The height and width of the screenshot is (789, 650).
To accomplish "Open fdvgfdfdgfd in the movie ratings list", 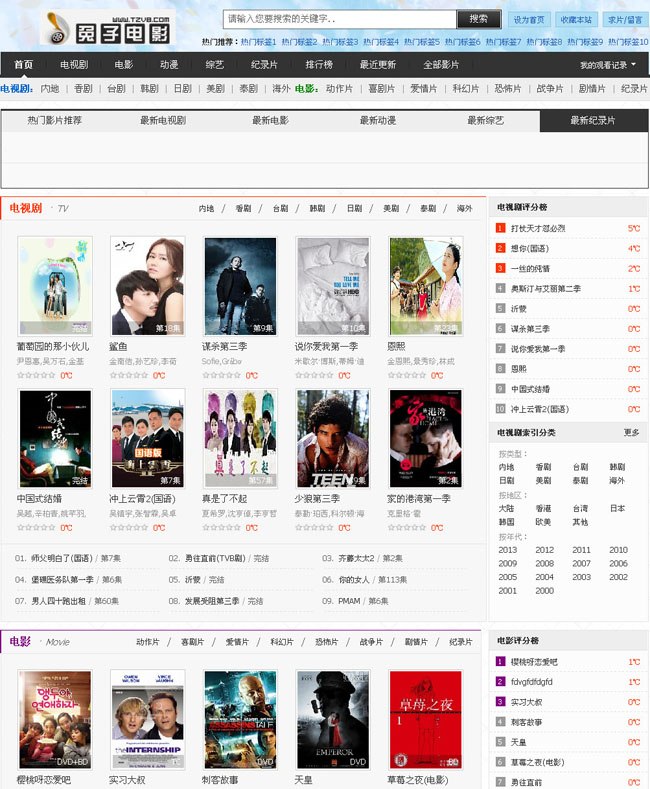I will (x=532, y=682).
